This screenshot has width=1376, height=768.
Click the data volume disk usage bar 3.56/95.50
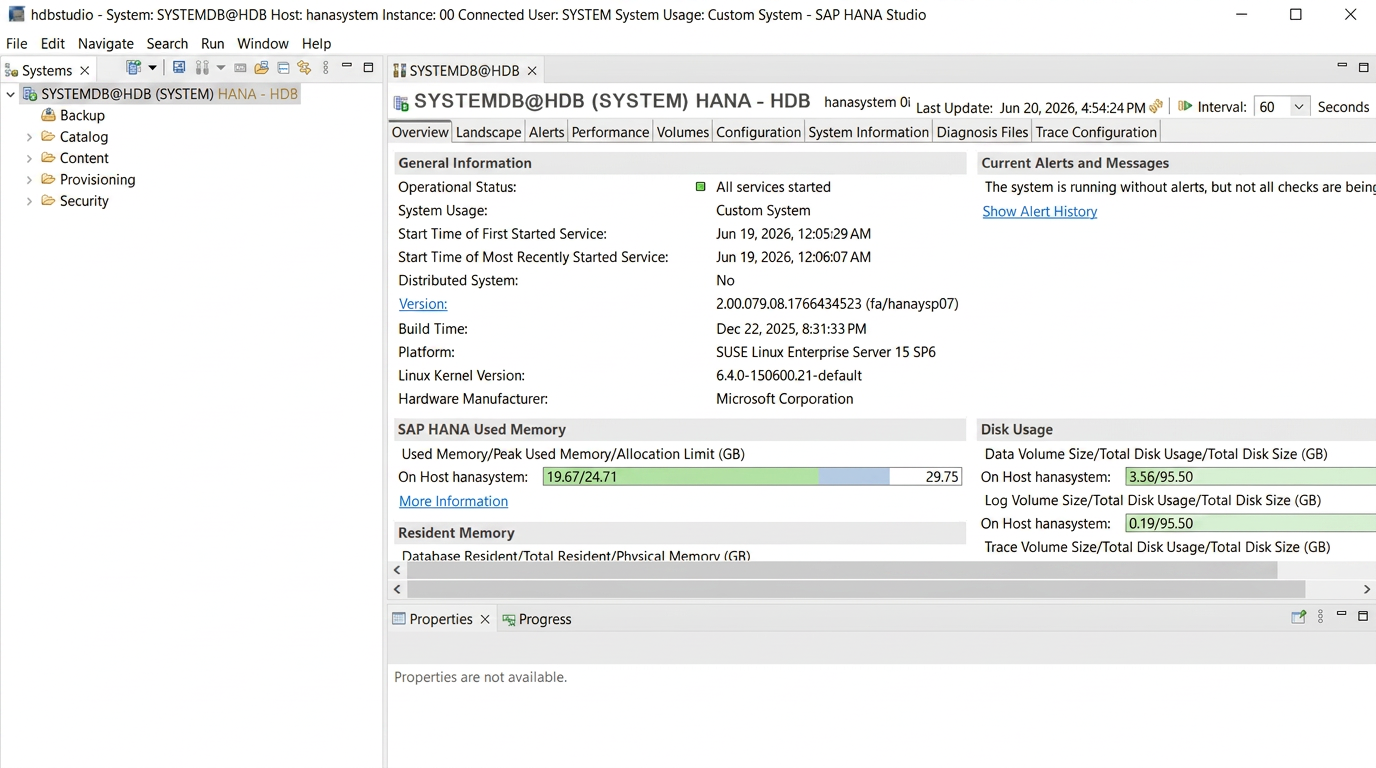click(1250, 477)
